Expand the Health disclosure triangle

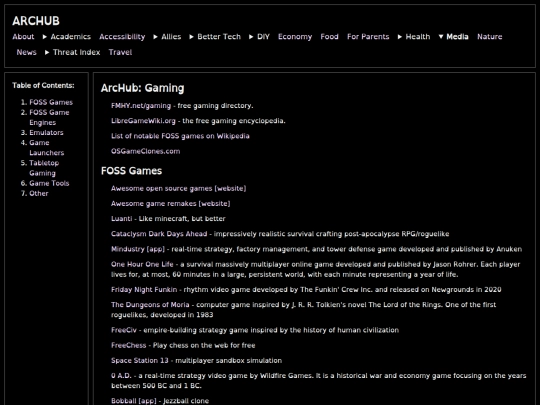[x=400, y=37]
